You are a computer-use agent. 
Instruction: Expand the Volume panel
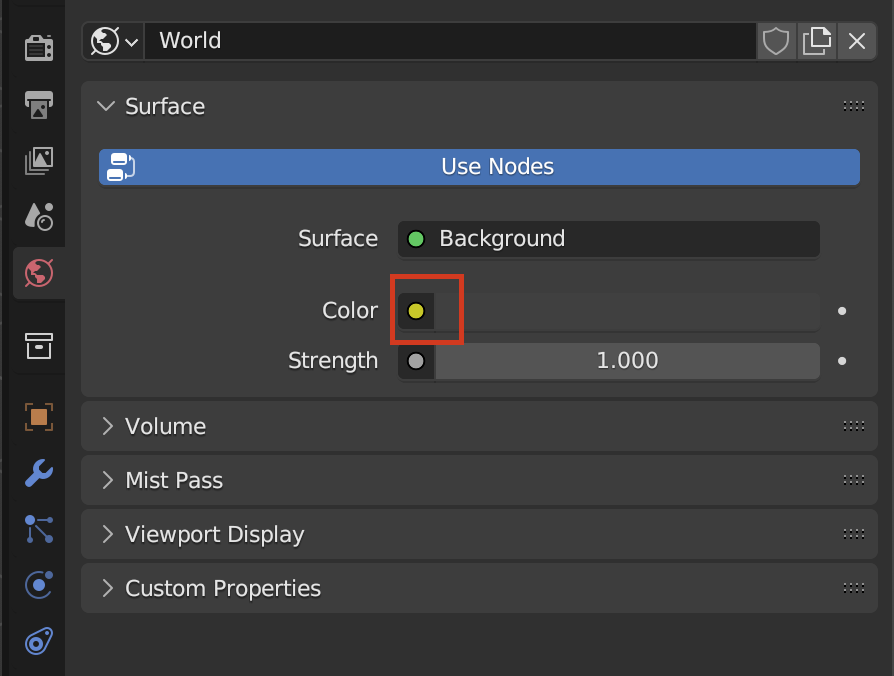coord(165,427)
